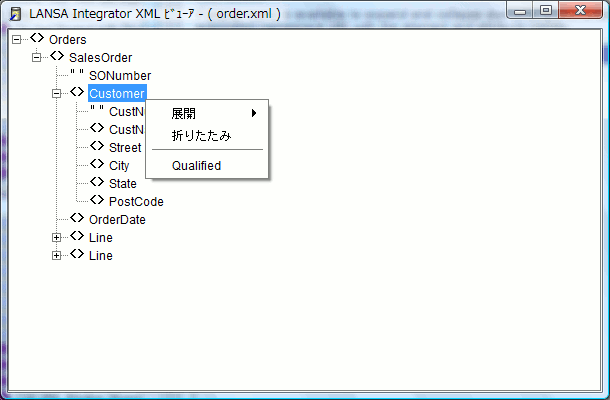Select the SONumber attribute item

click(120, 75)
